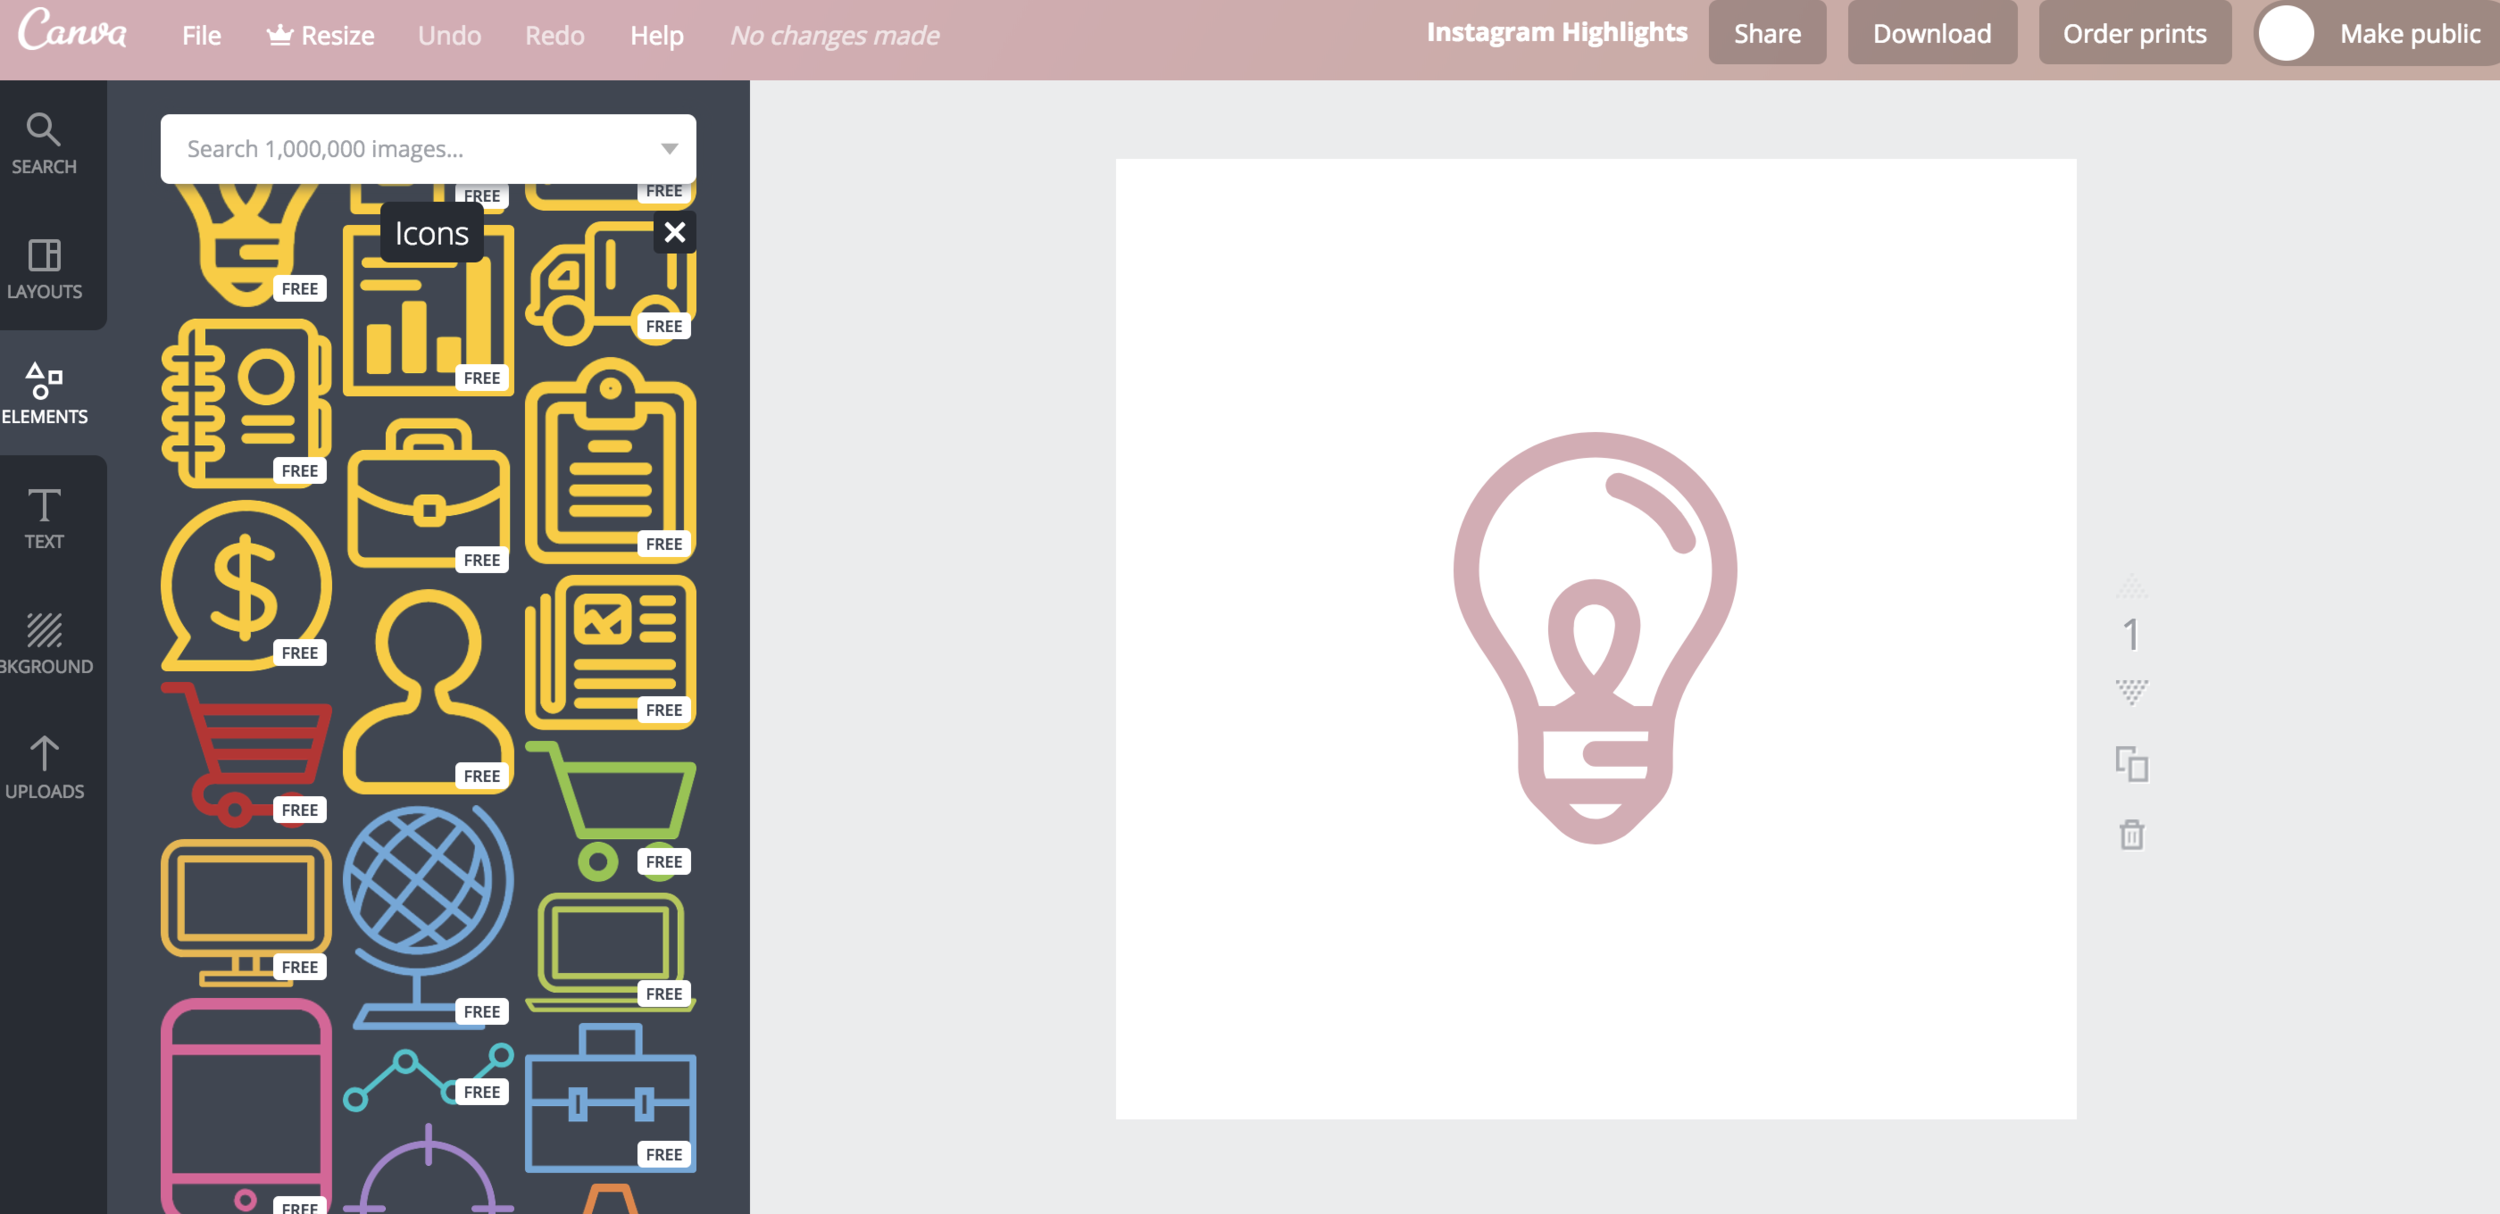Image resolution: width=2500 pixels, height=1214 pixels.
Task: Add the yellow clipboard icon
Action: pos(610,461)
